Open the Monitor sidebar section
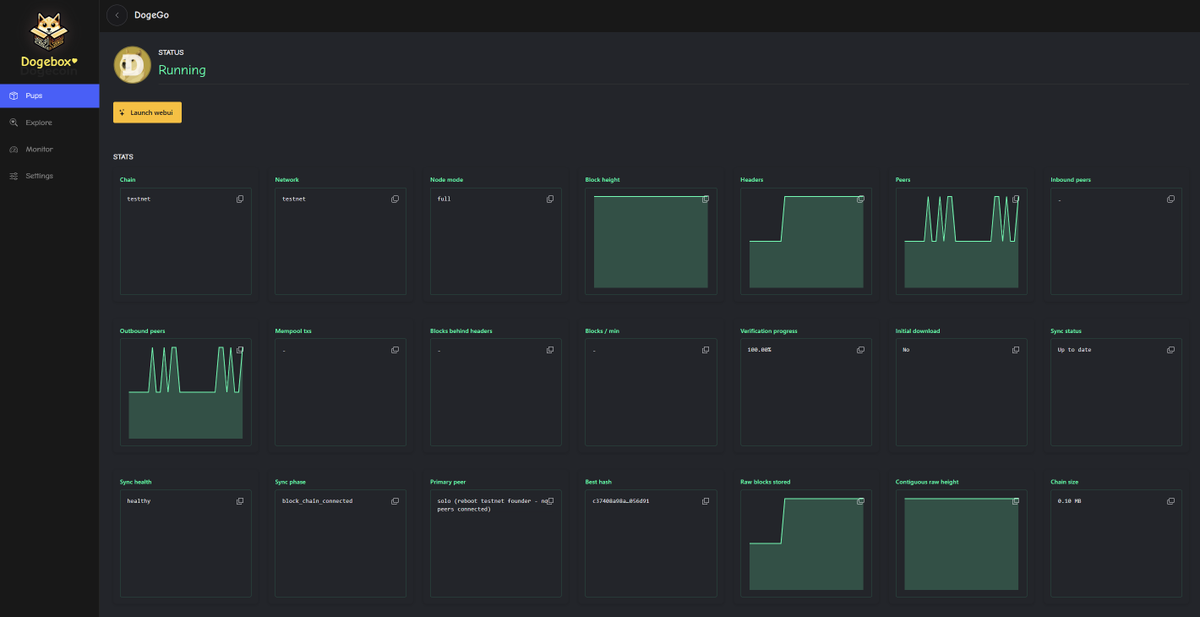Image resolution: width=1200 pixels, height=617 pixels. tap(49, 149)
